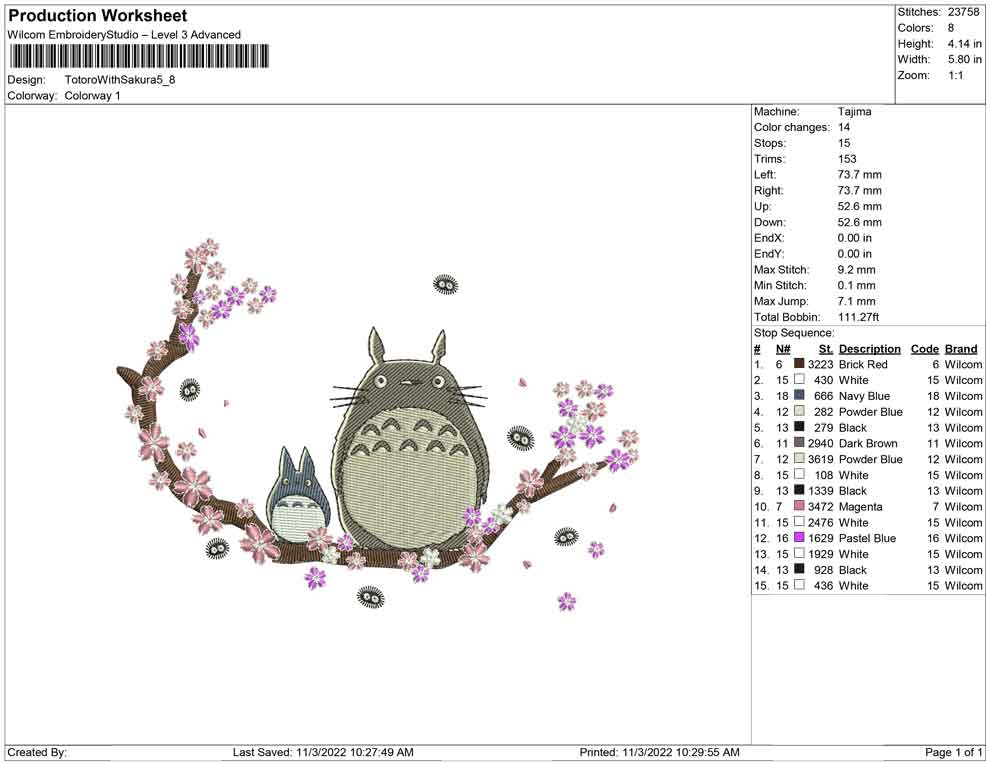Click stitch count 2940 for Dark Brown
990x762 pixels.
pyautogui.click(x=821, y=443)
